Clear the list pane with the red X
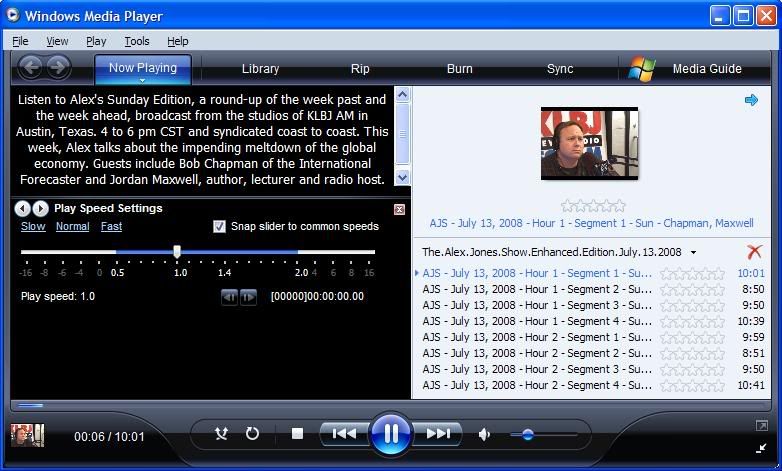Image resolution: width=782 pixels, height=471 pixels. (x=754, y=251)
